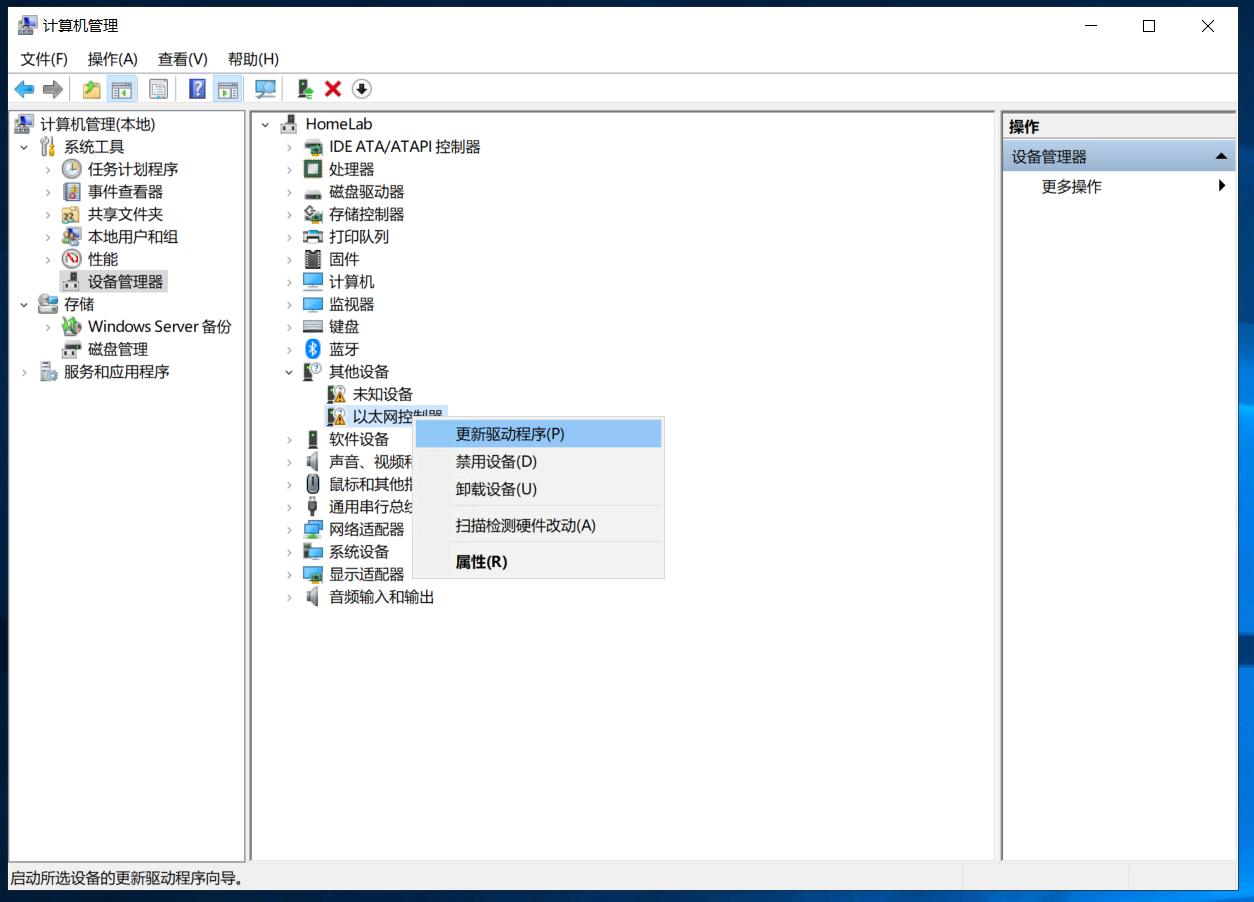The height and width of the screenshot is (902, 1254).
Task: Expand the 通用串行总线 category
Action: (x=289, y=507)
